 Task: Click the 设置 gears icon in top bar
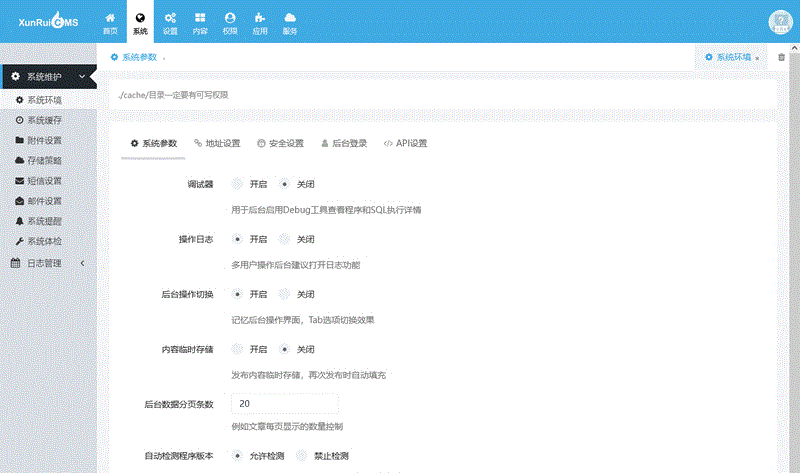[x=170, y=23]
